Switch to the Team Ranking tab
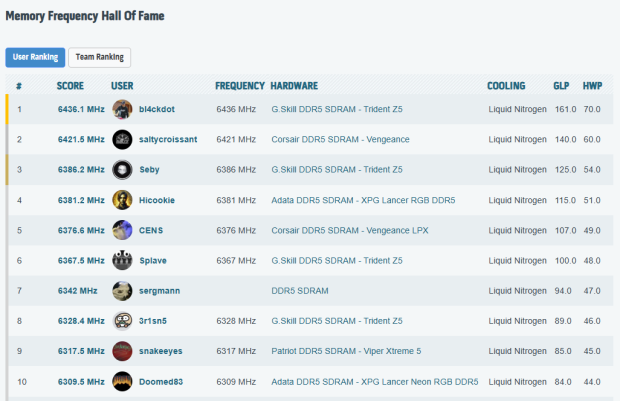The width and height of the screenshot is (620, 401). pyautogui.click(x=99, y=58)
